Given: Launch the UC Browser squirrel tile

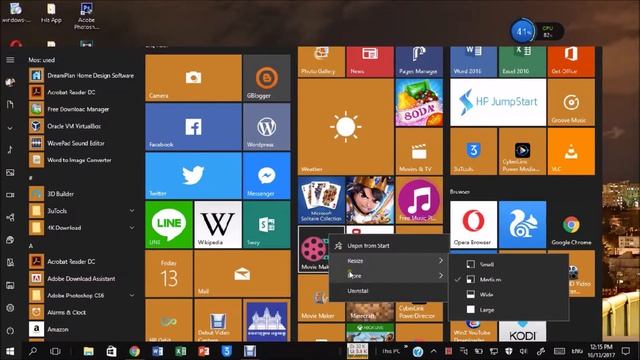Looking at the screenshot, I should pyautogui.click(x=522, y=224).
